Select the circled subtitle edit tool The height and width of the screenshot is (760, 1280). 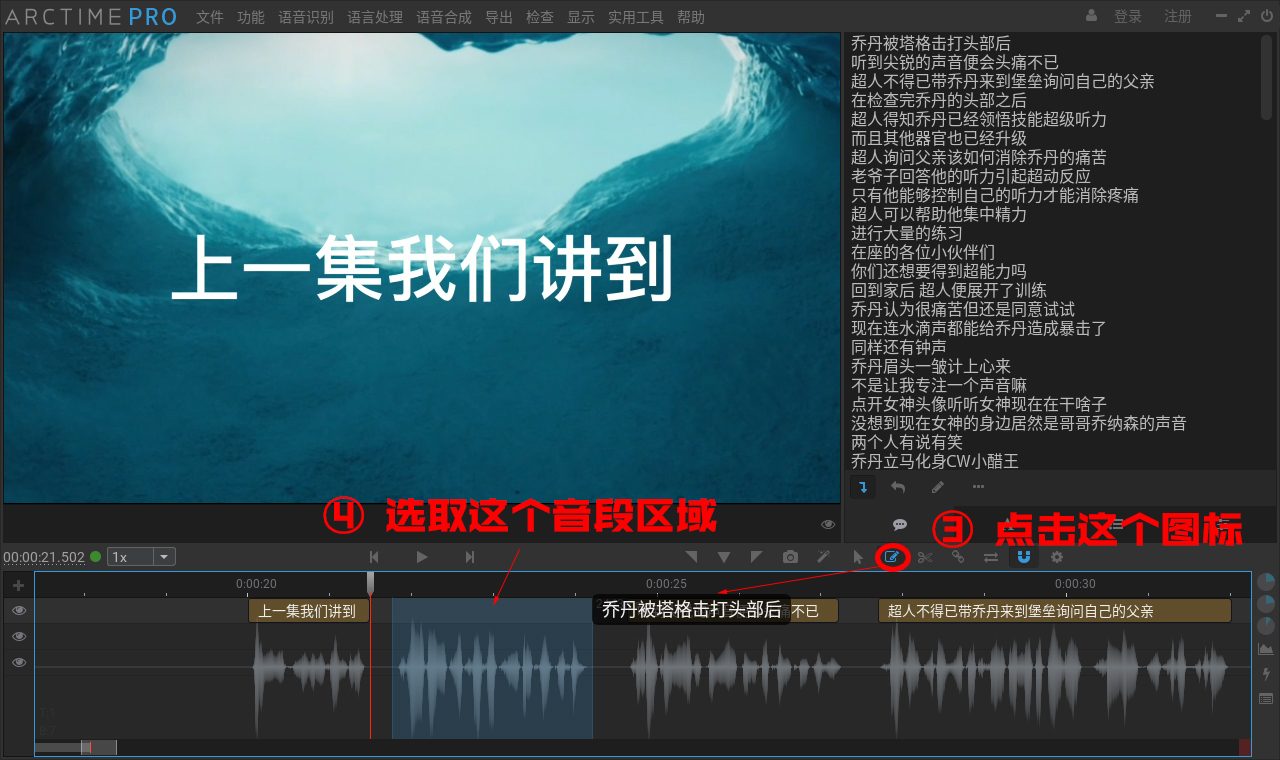(891, 557)
